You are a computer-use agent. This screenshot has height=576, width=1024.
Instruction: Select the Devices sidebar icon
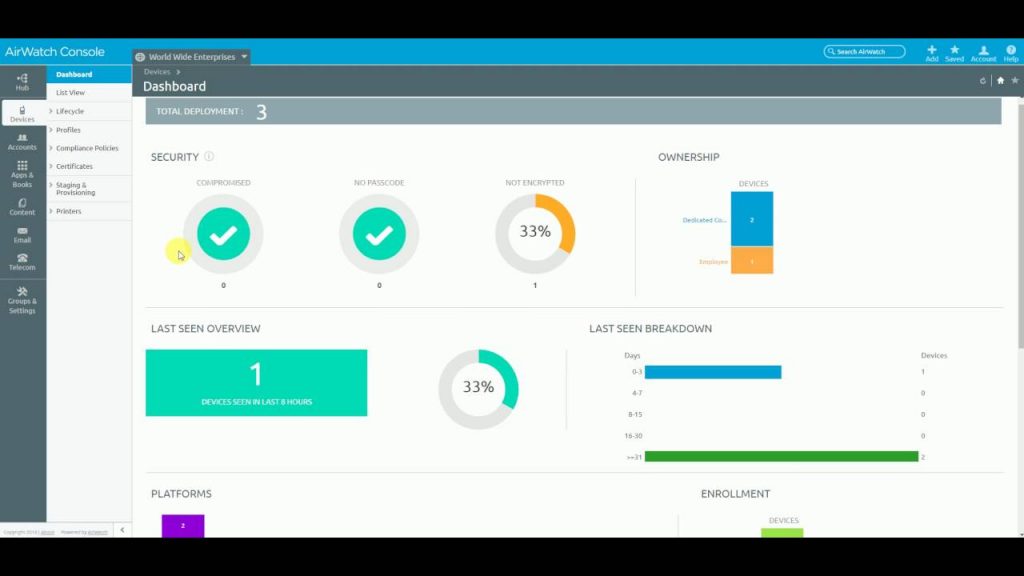pos(22,110)
